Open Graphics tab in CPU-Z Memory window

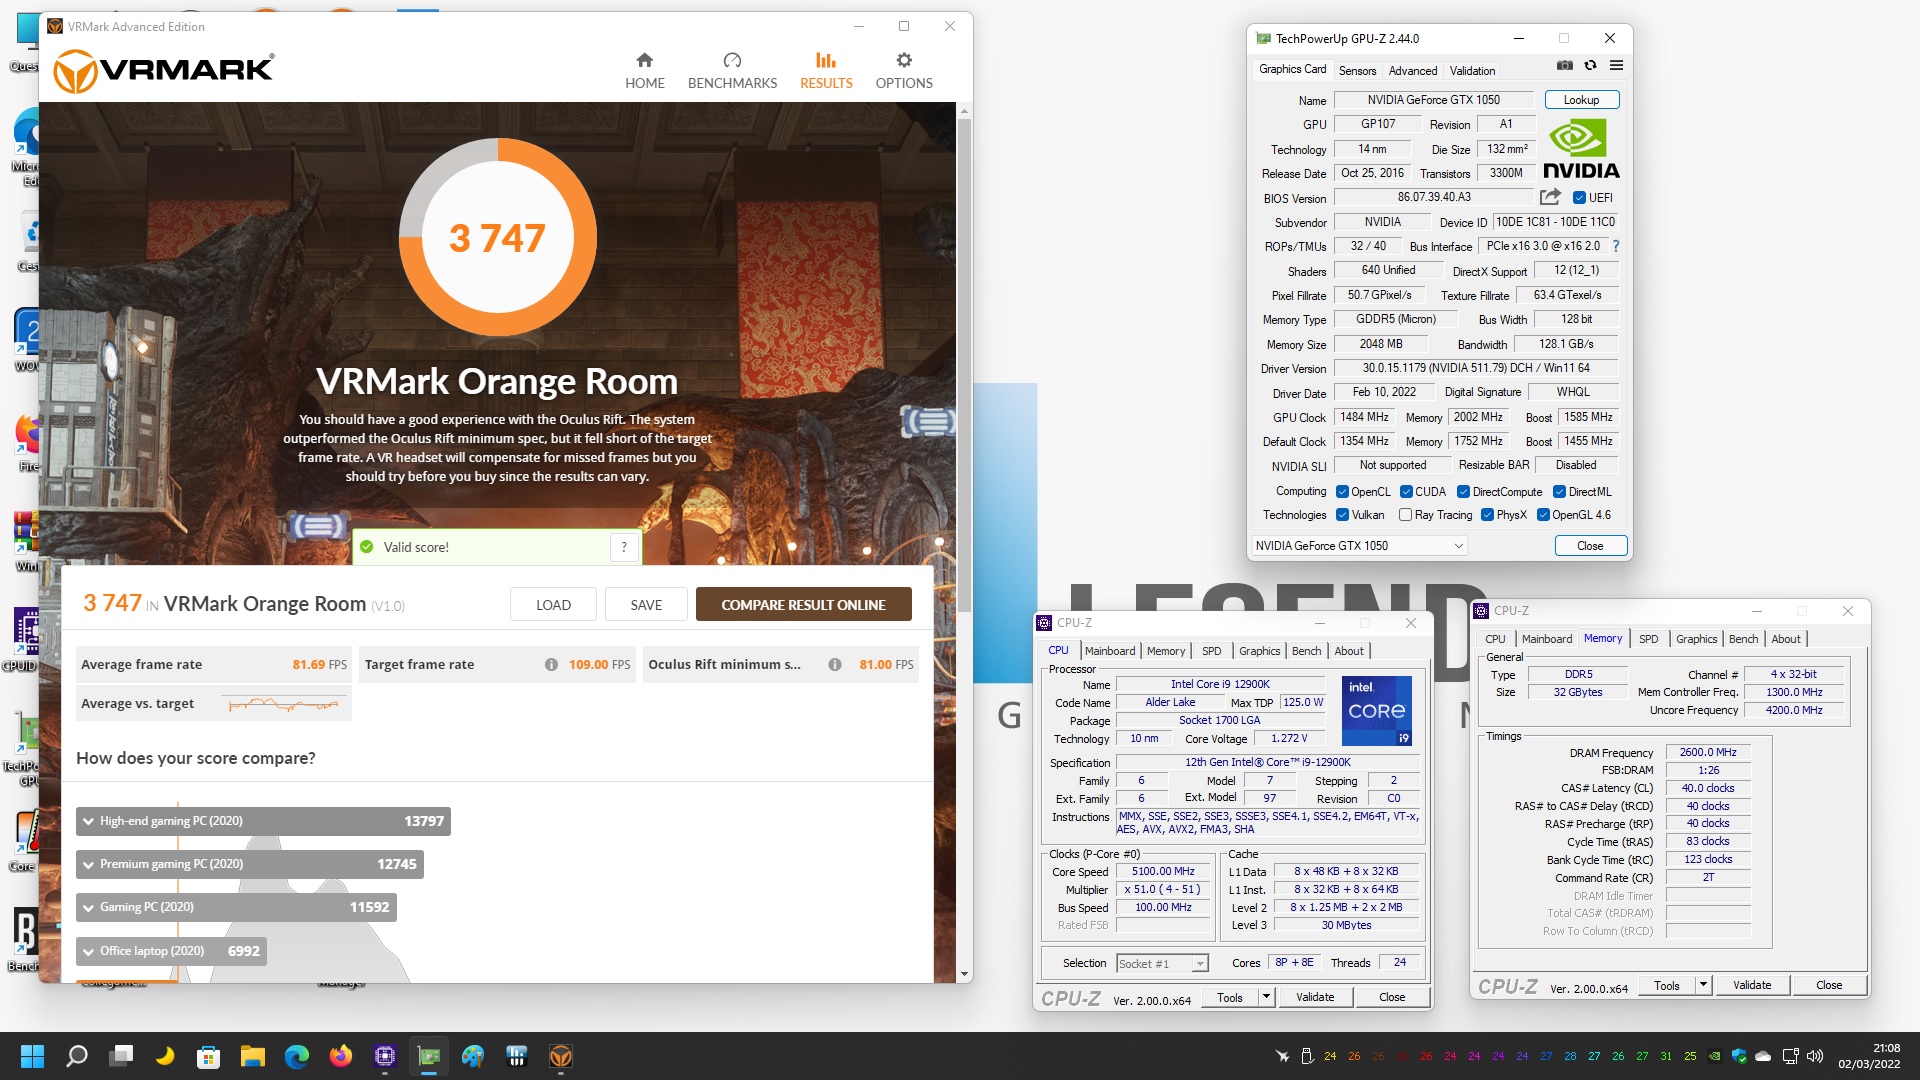point(1696,639)
